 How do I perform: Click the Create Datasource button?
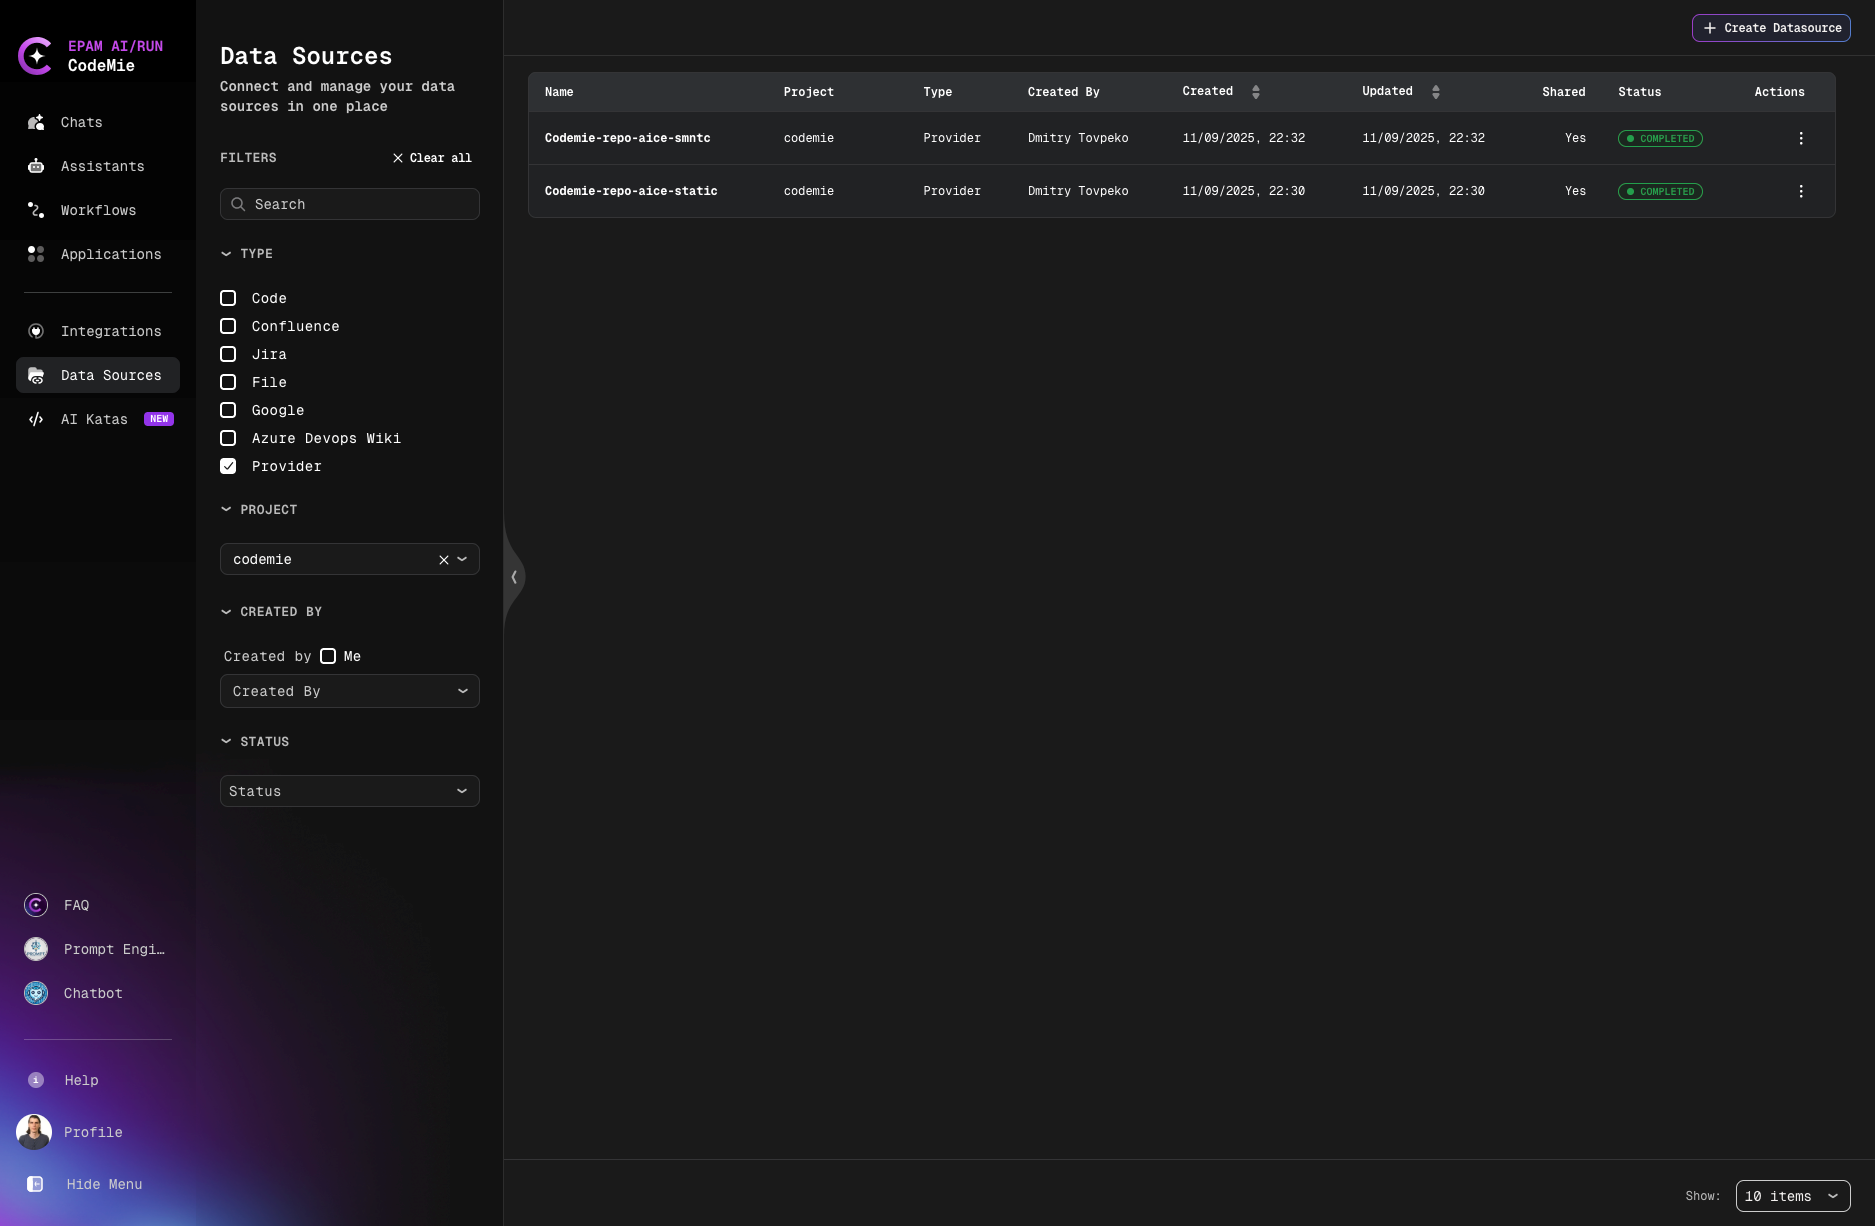click(1771, 28)
